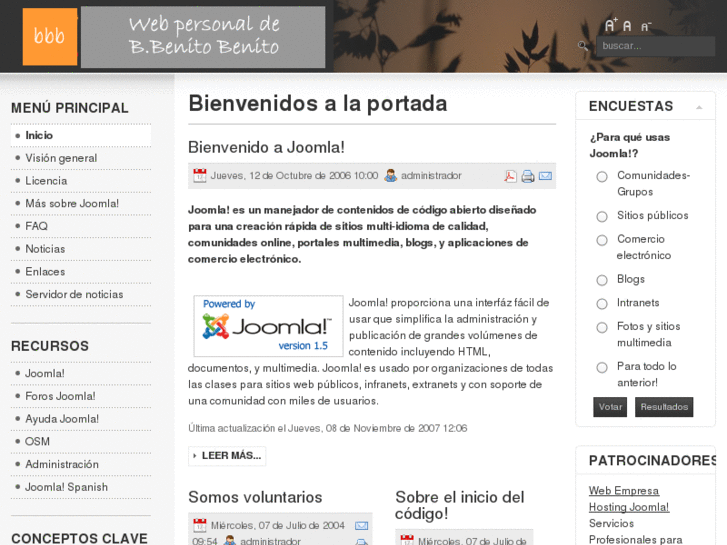
Task: Click the administrador user icon in first article
Action: pos(390,175)
